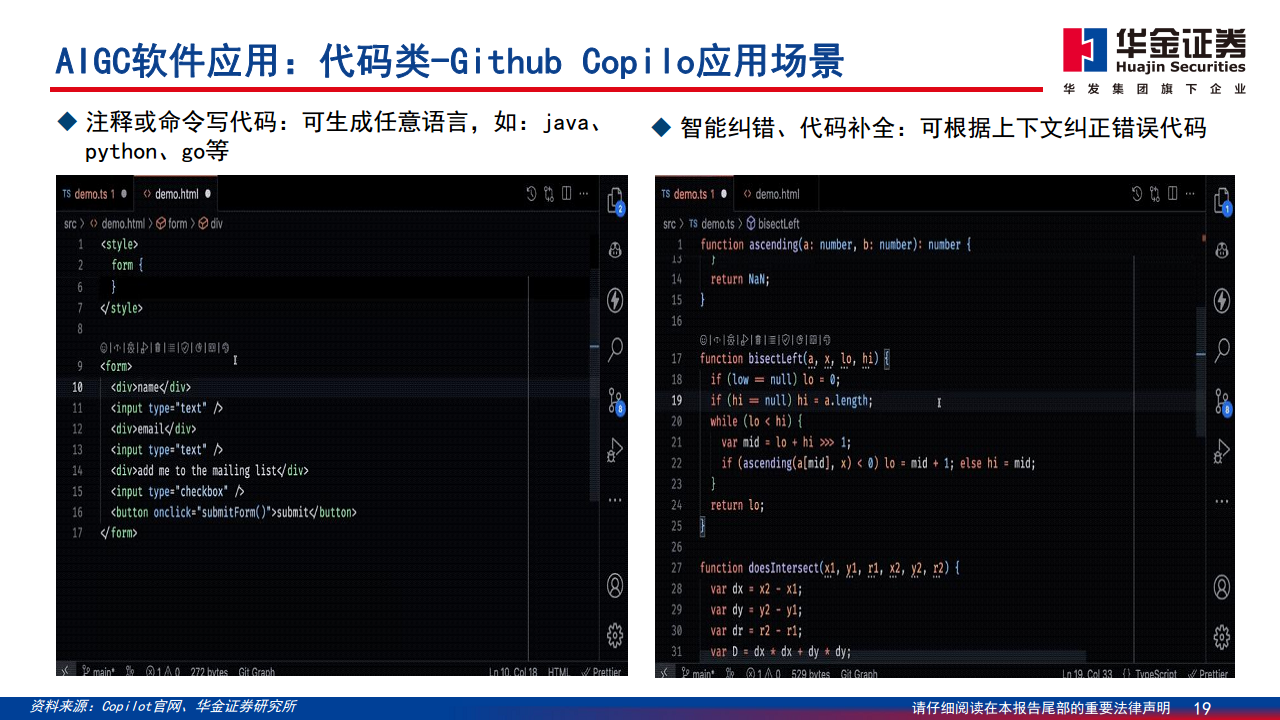Click Git Graph in demo.html status bar
1280x720 pixels.
click(x=256, y=672)
